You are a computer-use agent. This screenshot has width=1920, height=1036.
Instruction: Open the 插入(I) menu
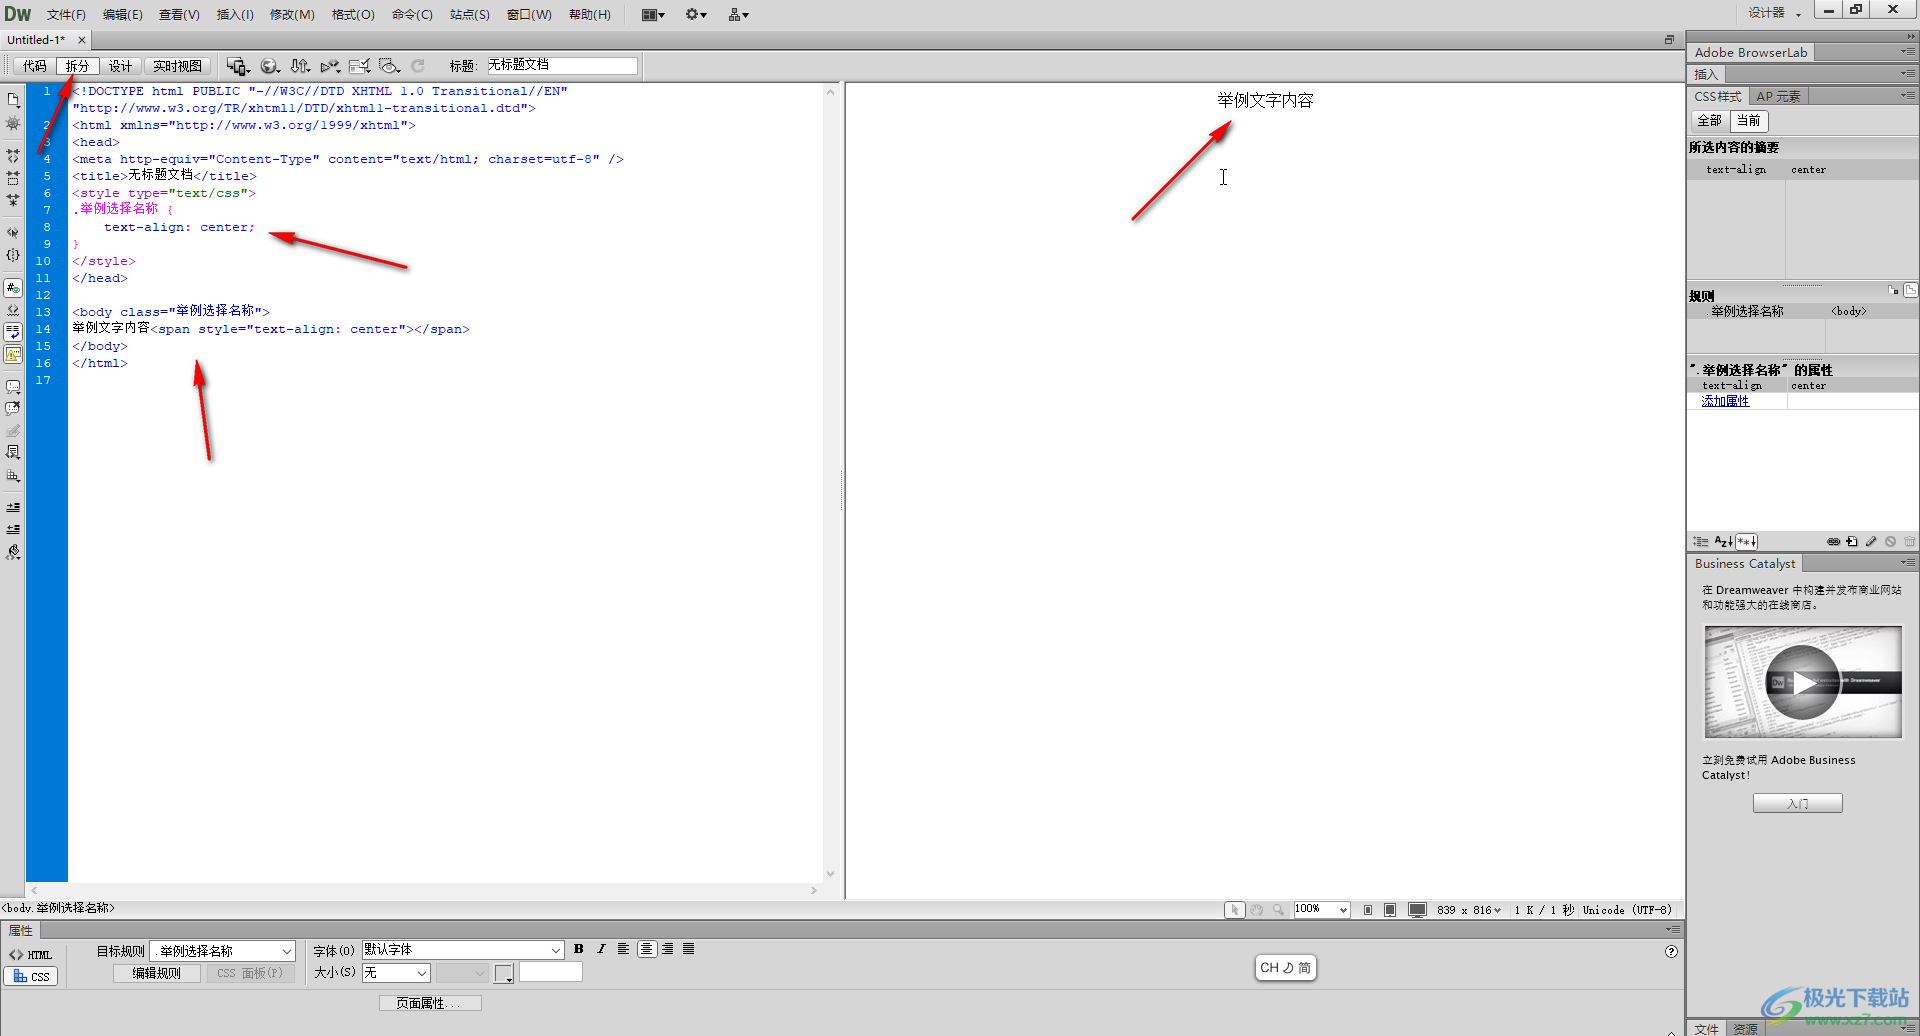235,14
